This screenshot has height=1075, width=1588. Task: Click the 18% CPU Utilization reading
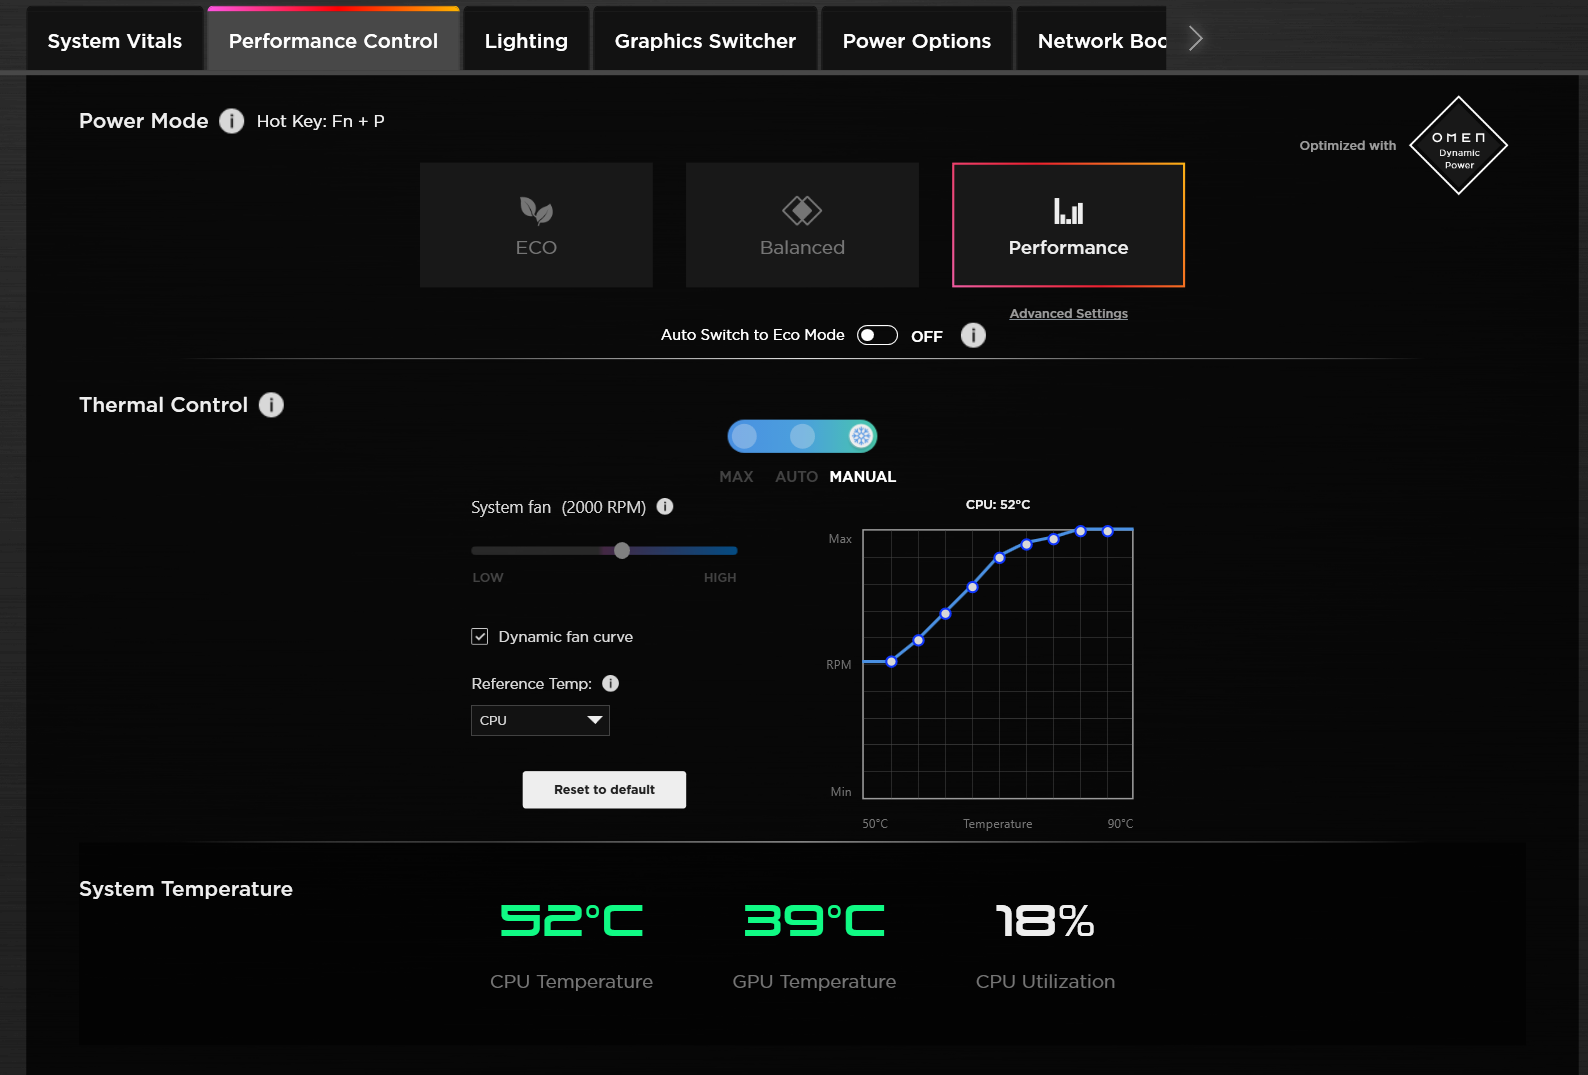pyautogui.click(x=1045, y=921)
